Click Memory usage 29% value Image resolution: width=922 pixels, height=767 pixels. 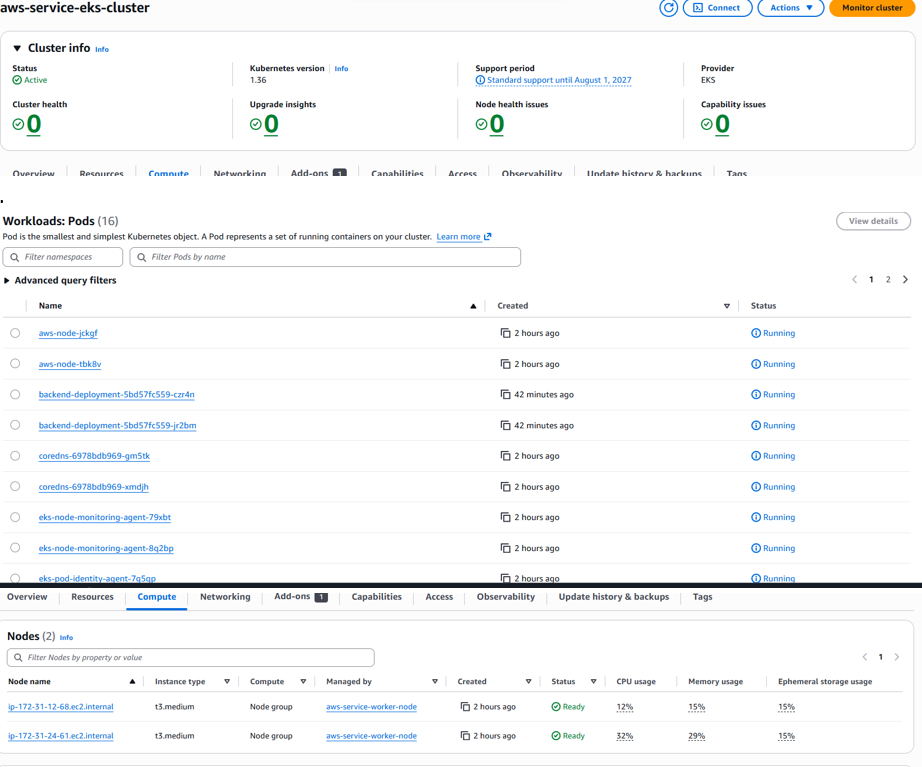(x=697, y=736)
